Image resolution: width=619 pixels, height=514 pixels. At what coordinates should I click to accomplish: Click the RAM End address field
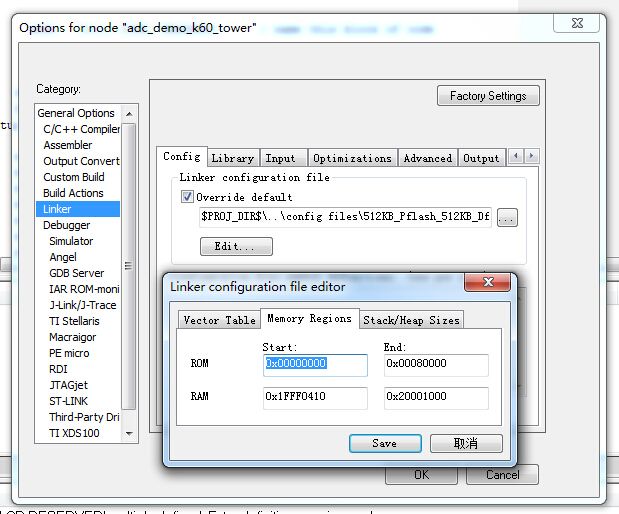pyautogui.click(x=436, y=398)
